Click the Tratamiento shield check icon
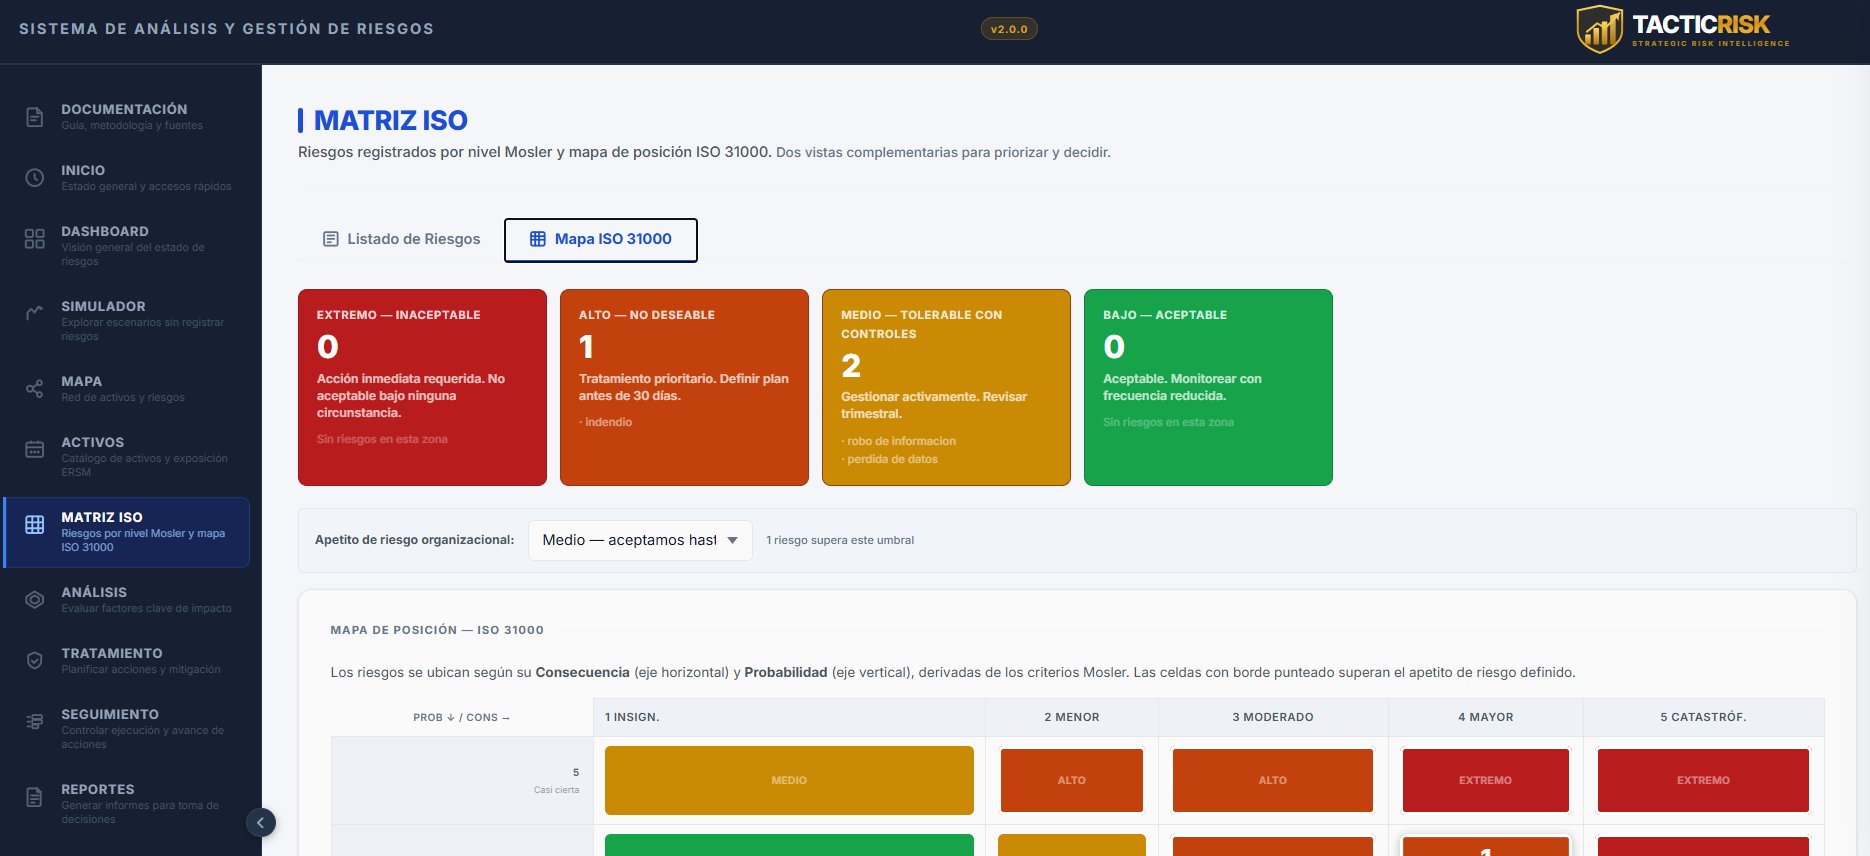The height and width of the screenshot is (856, 1870). pos(34,661)
